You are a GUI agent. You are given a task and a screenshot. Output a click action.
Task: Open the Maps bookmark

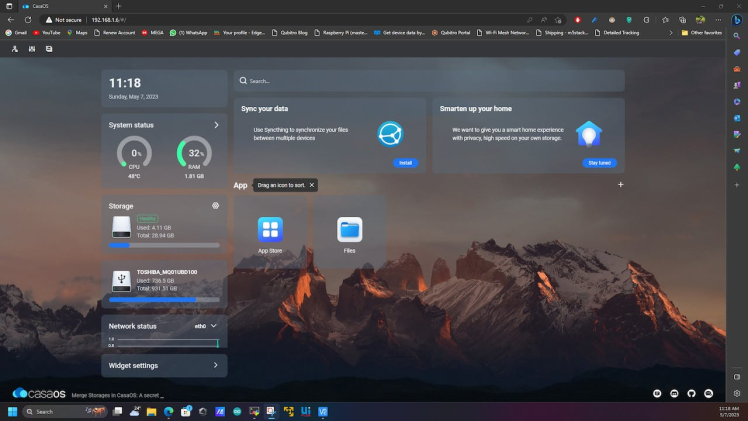[77, 33]
